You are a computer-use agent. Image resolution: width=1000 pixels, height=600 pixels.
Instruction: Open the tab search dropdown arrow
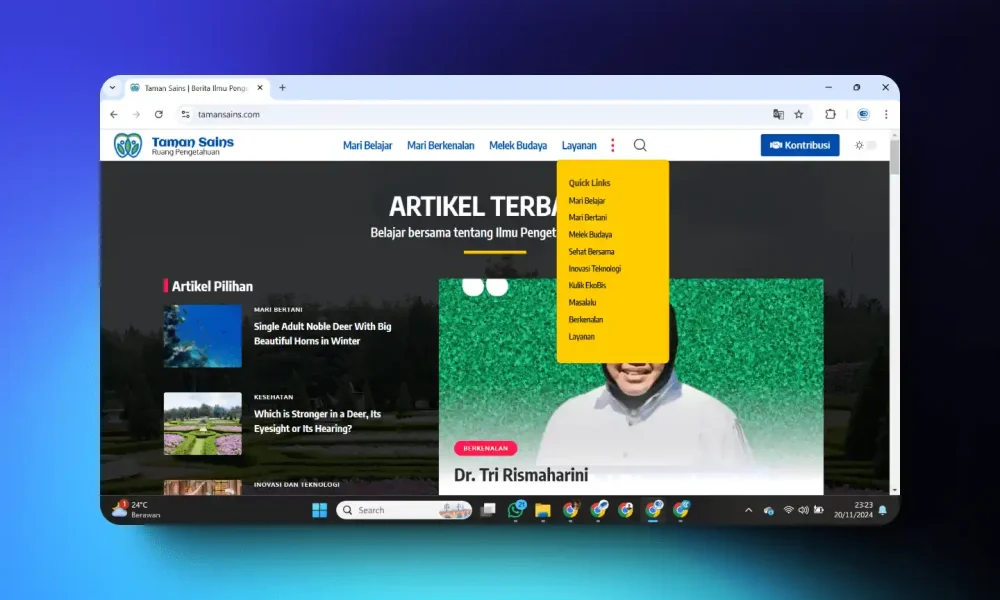pyautogui.click(x=112, y=88)
